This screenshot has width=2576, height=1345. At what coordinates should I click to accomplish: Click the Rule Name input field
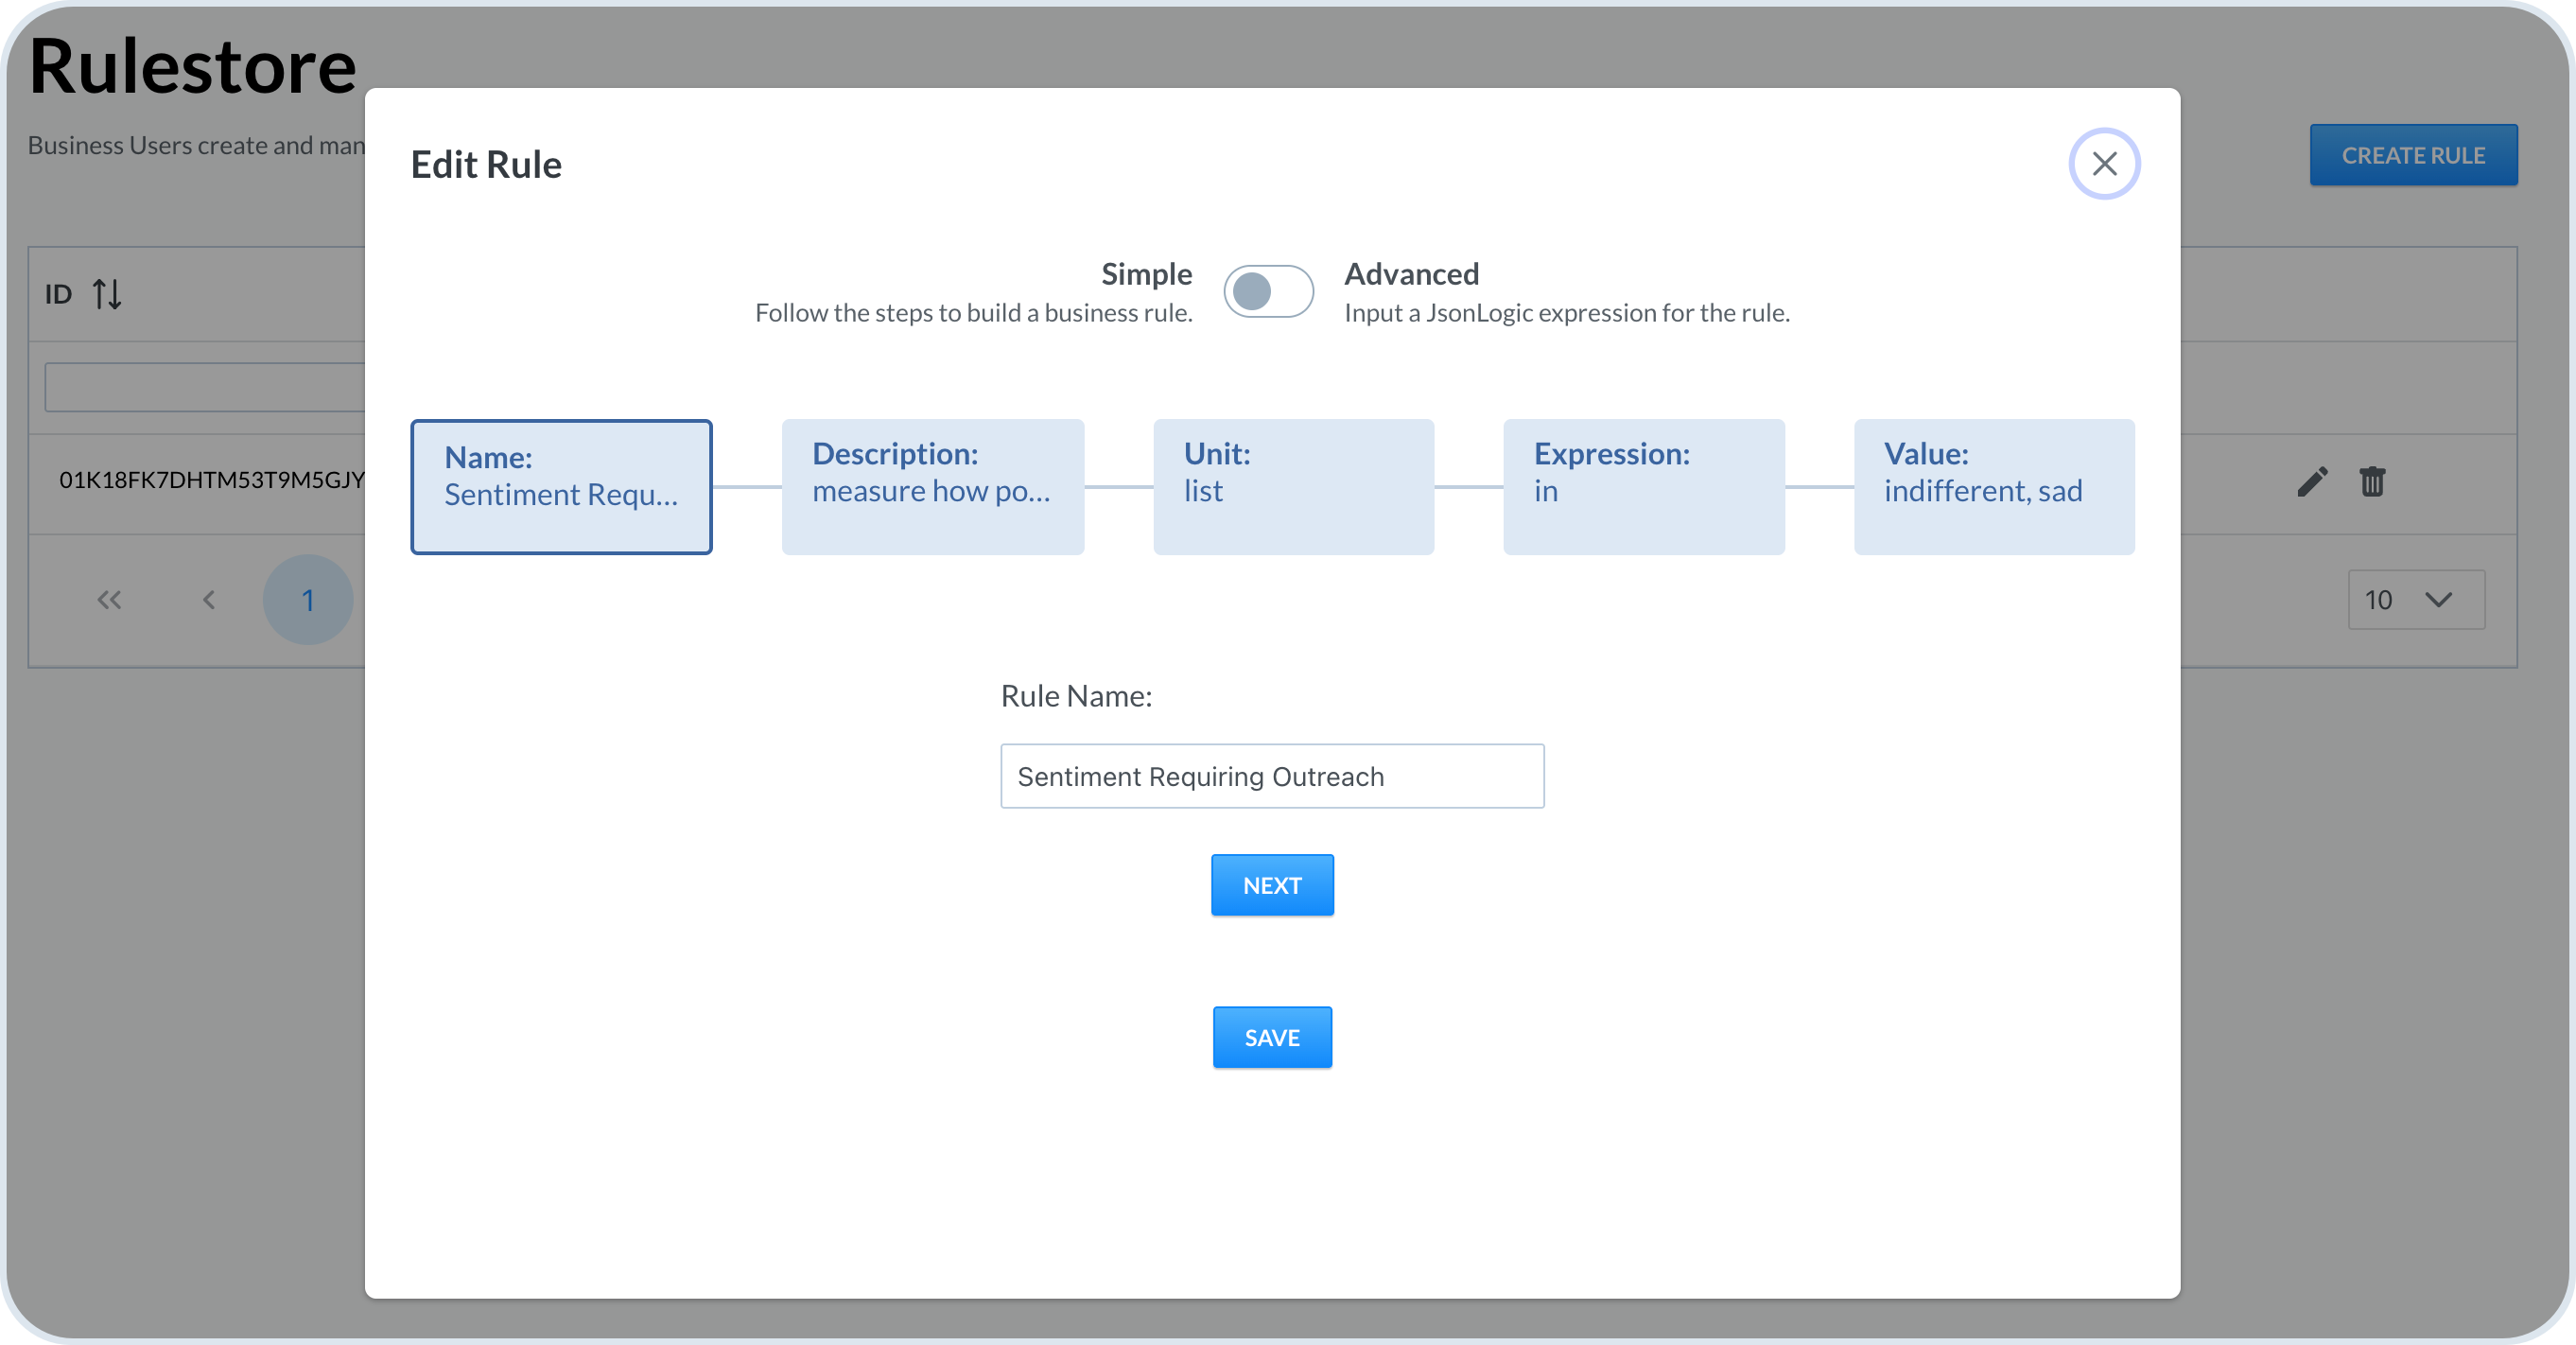point(1272,776)
